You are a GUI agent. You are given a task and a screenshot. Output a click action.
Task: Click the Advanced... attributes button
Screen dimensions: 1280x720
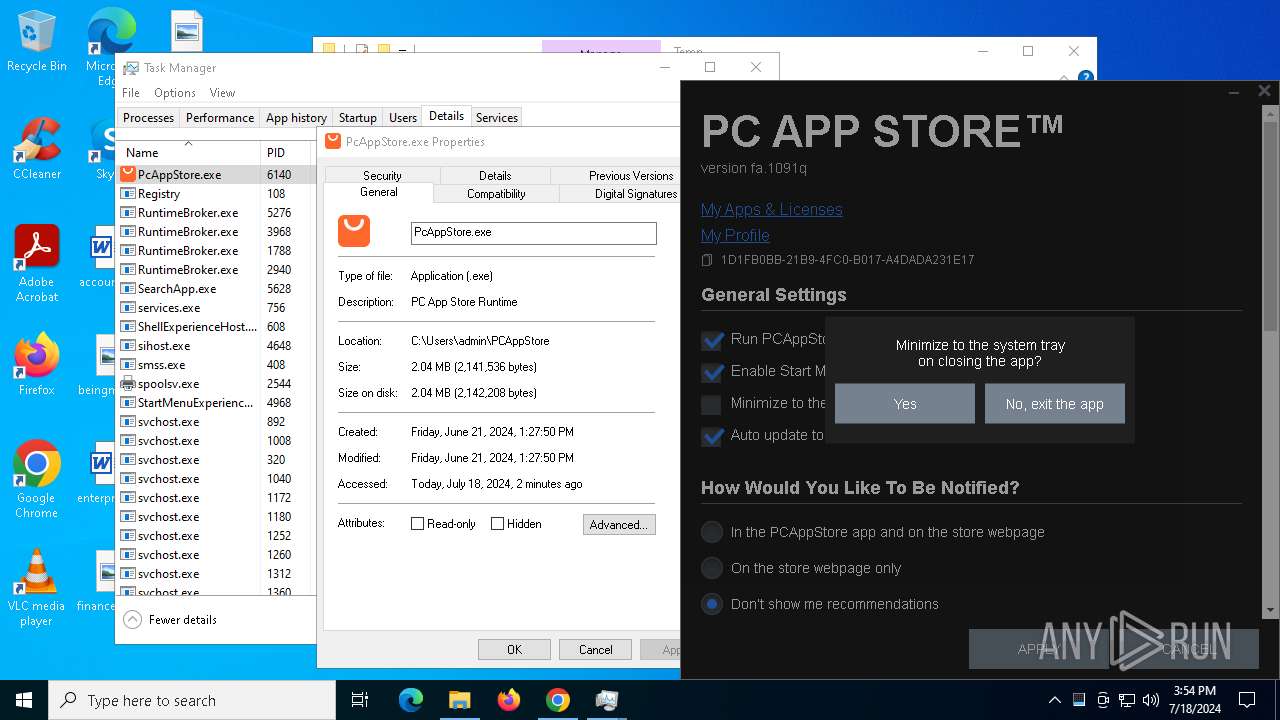[619, 524]
